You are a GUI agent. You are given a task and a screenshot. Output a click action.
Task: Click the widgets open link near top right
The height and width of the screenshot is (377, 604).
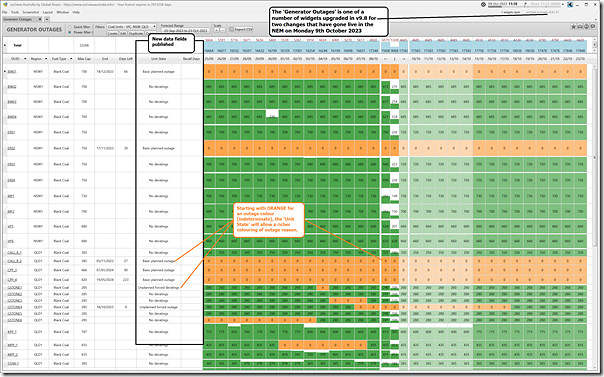click(510, 12)
